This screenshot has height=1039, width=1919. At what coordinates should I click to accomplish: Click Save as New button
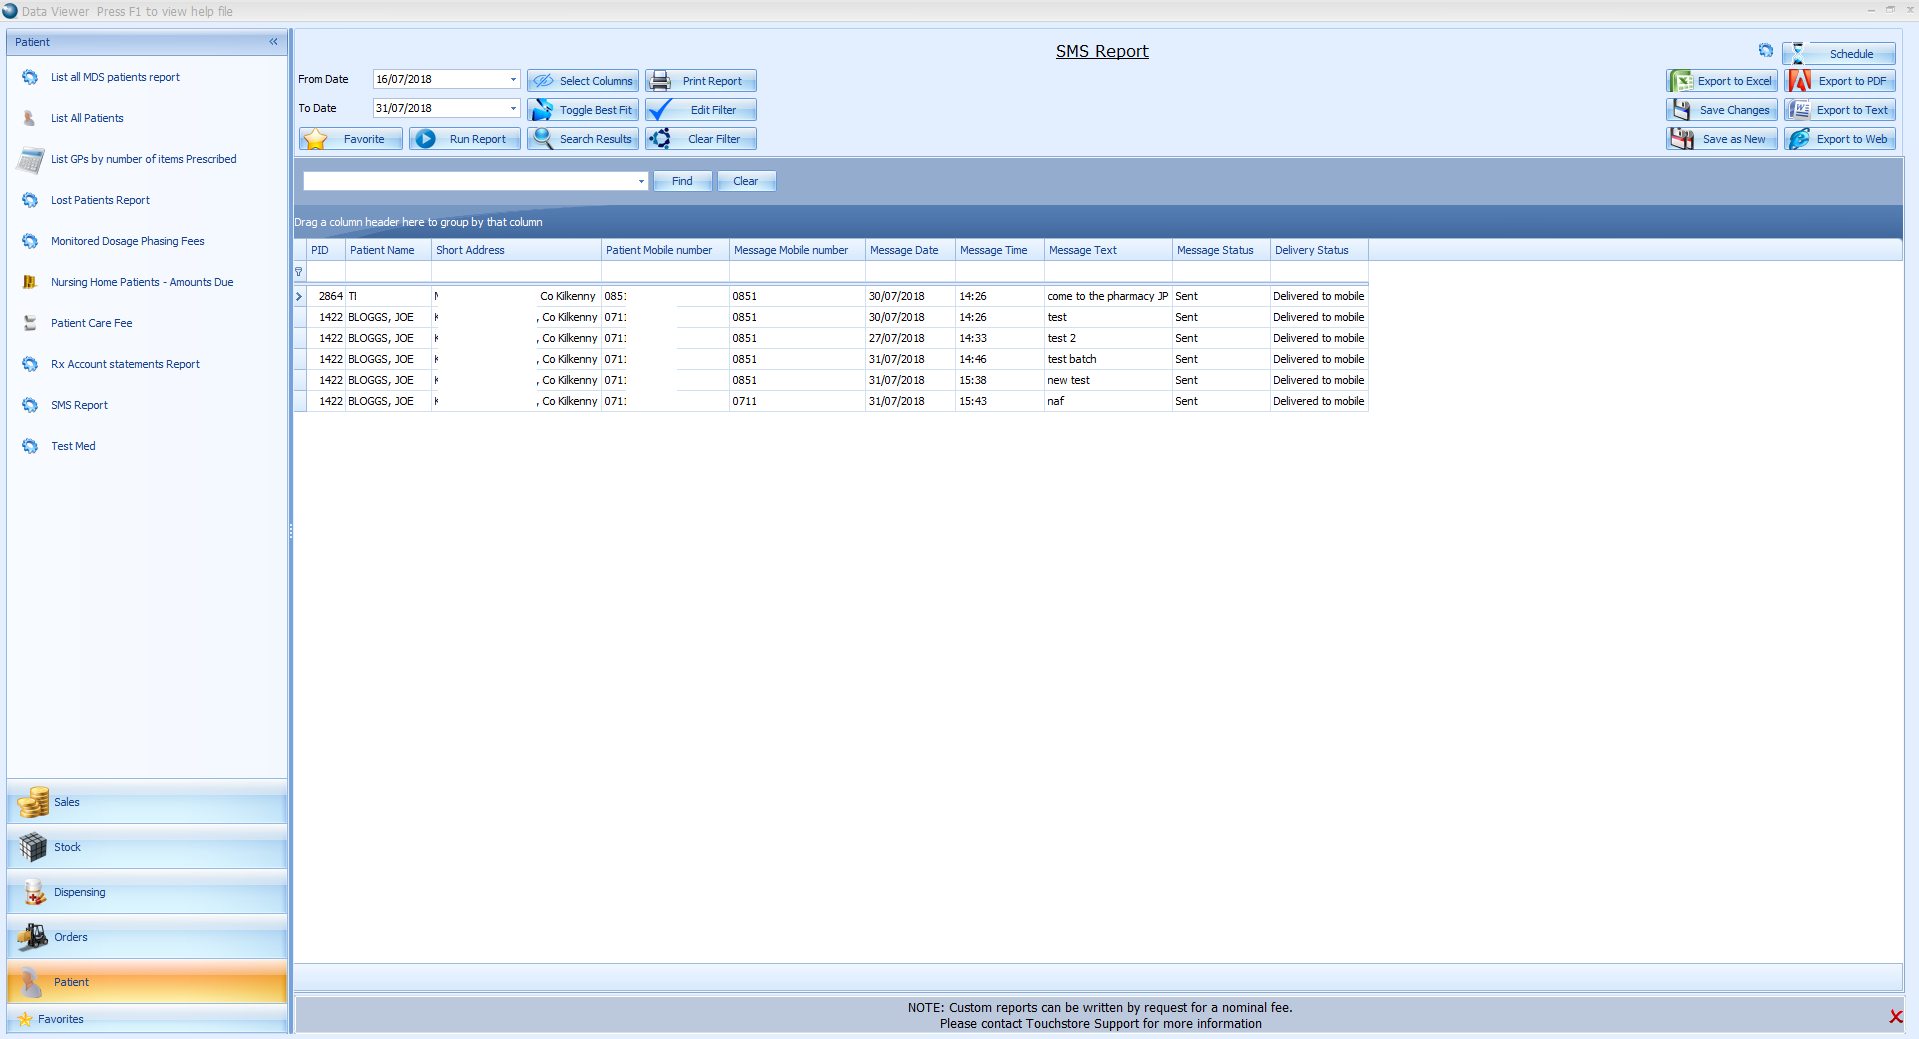click(1722, 139)
